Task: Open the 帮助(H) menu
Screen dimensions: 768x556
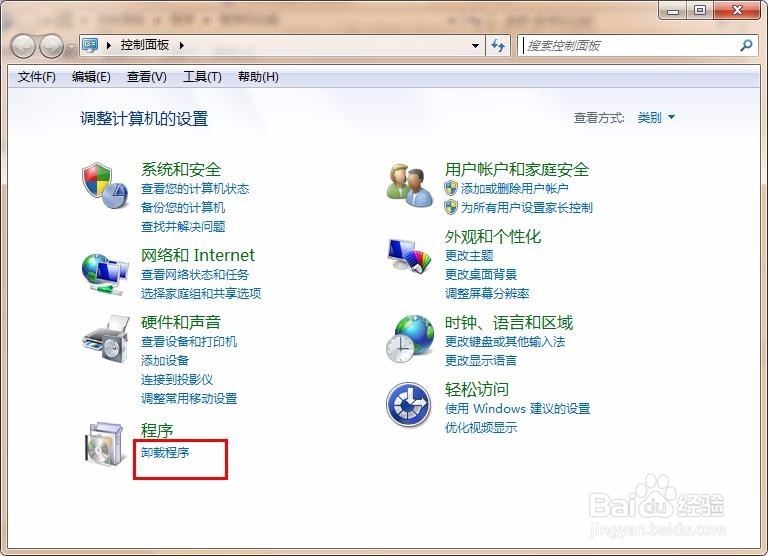Action: coord(258,77)
